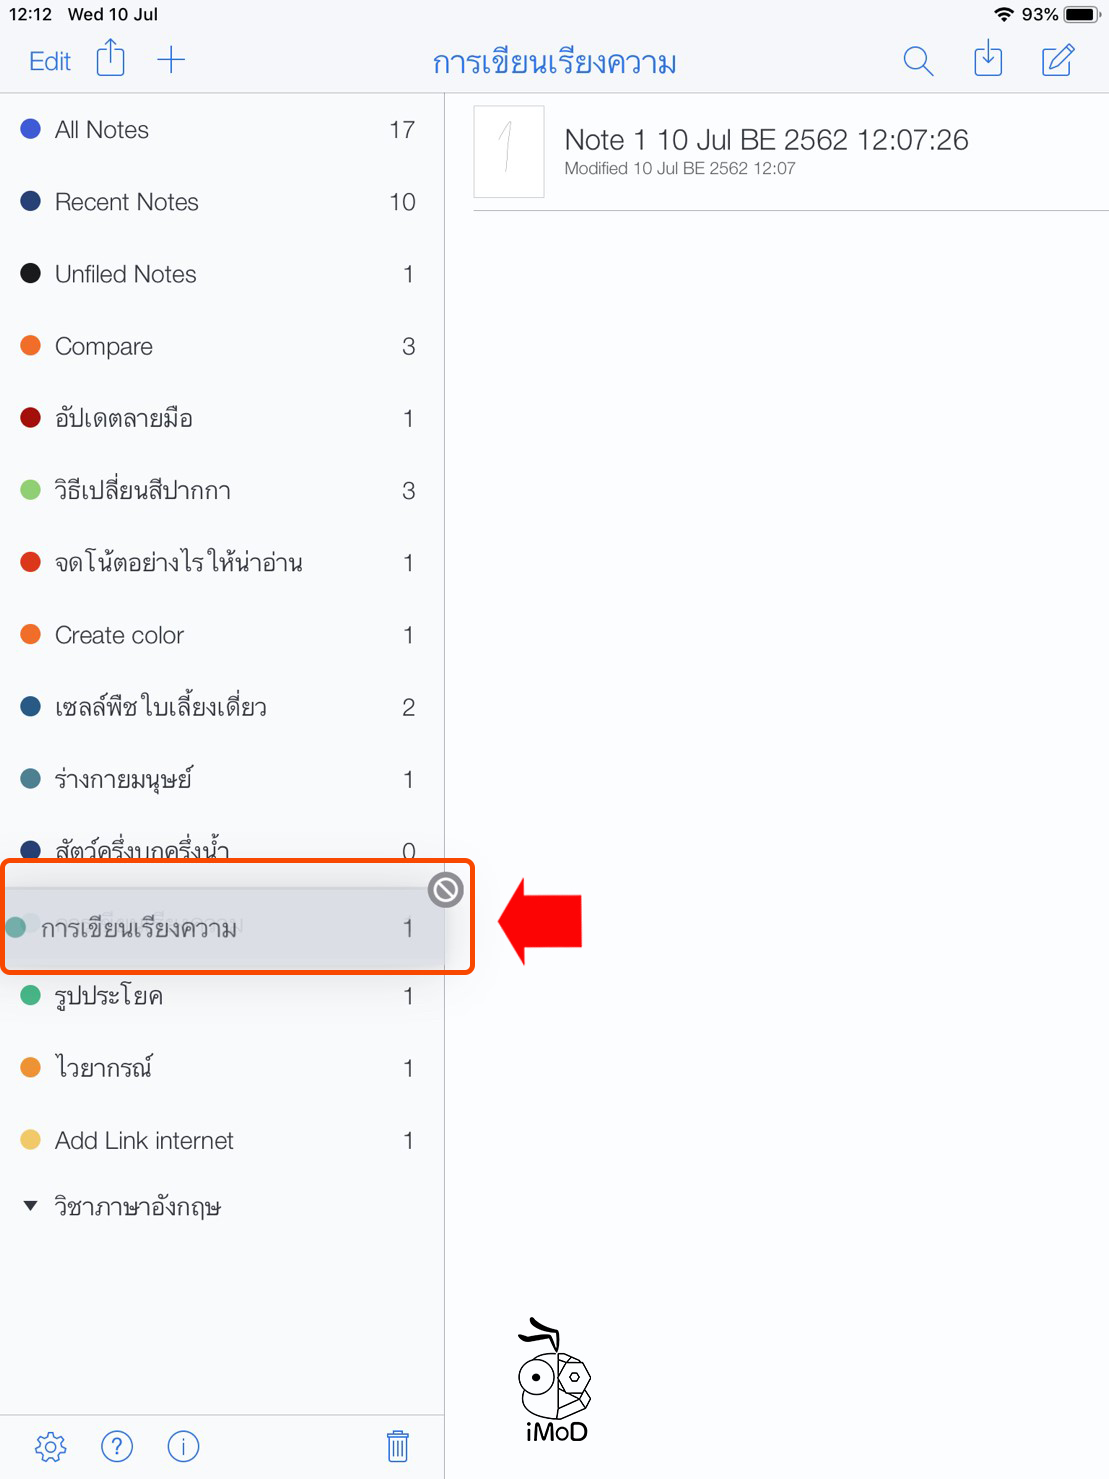1109x1479 pixels.
Task: Open the Recent Notes list
Action: tap(127, 202)
